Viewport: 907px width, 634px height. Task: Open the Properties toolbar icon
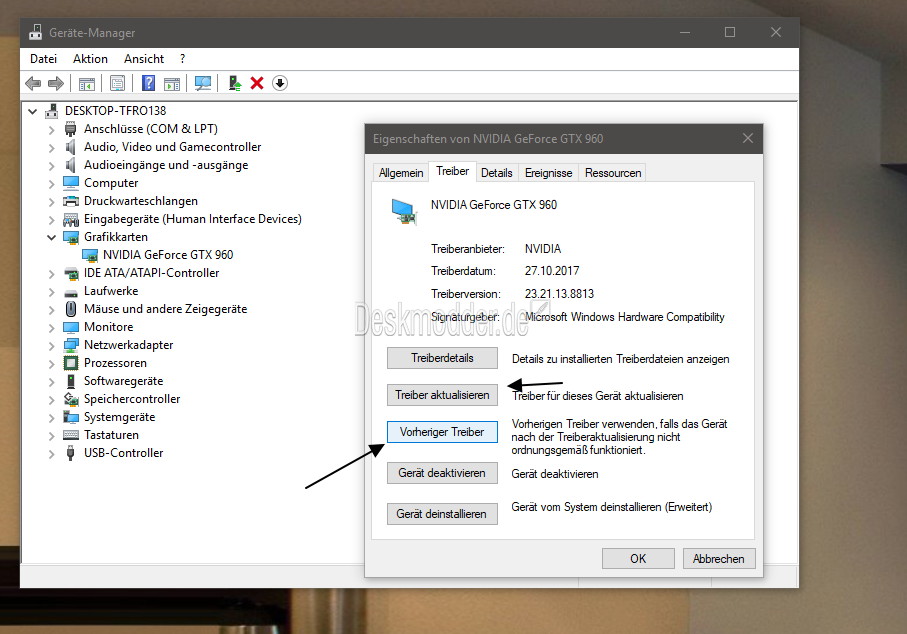[117, 83]
